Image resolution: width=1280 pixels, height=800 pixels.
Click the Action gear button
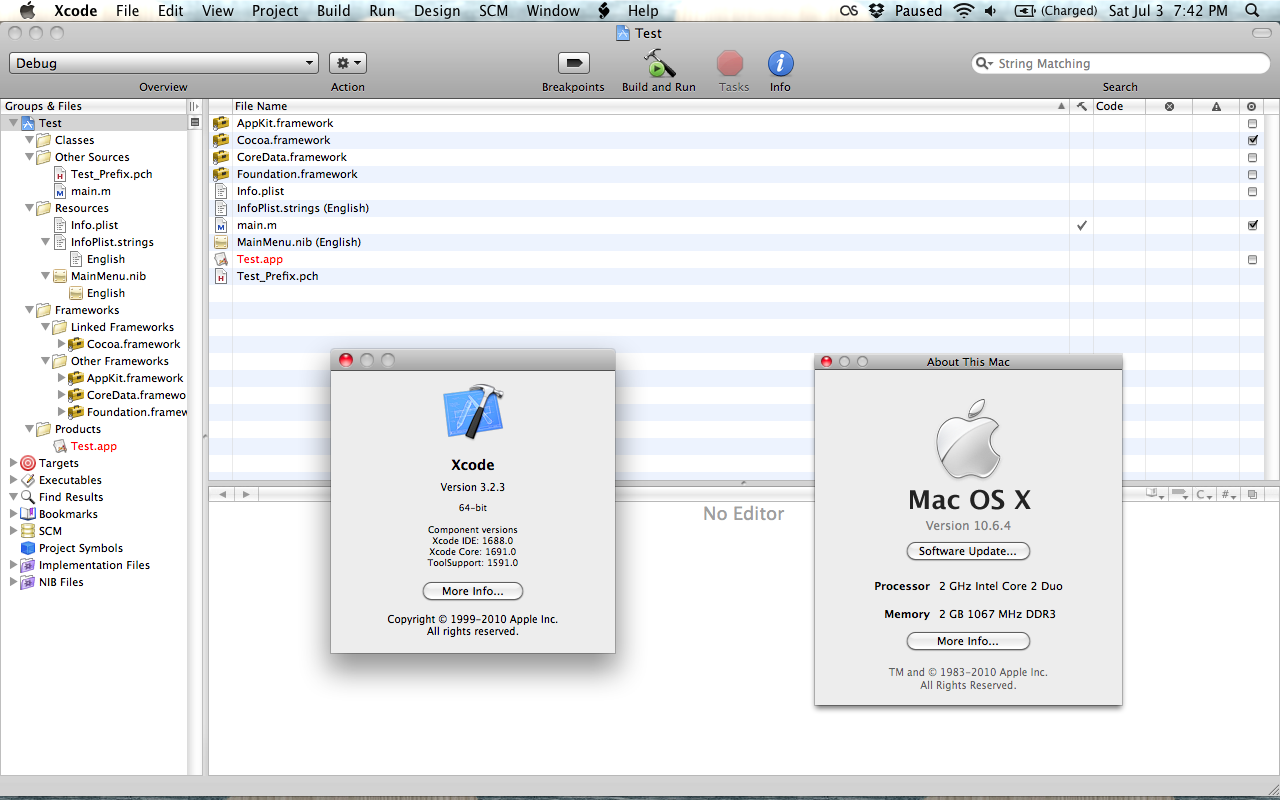(x=348, y=63)
